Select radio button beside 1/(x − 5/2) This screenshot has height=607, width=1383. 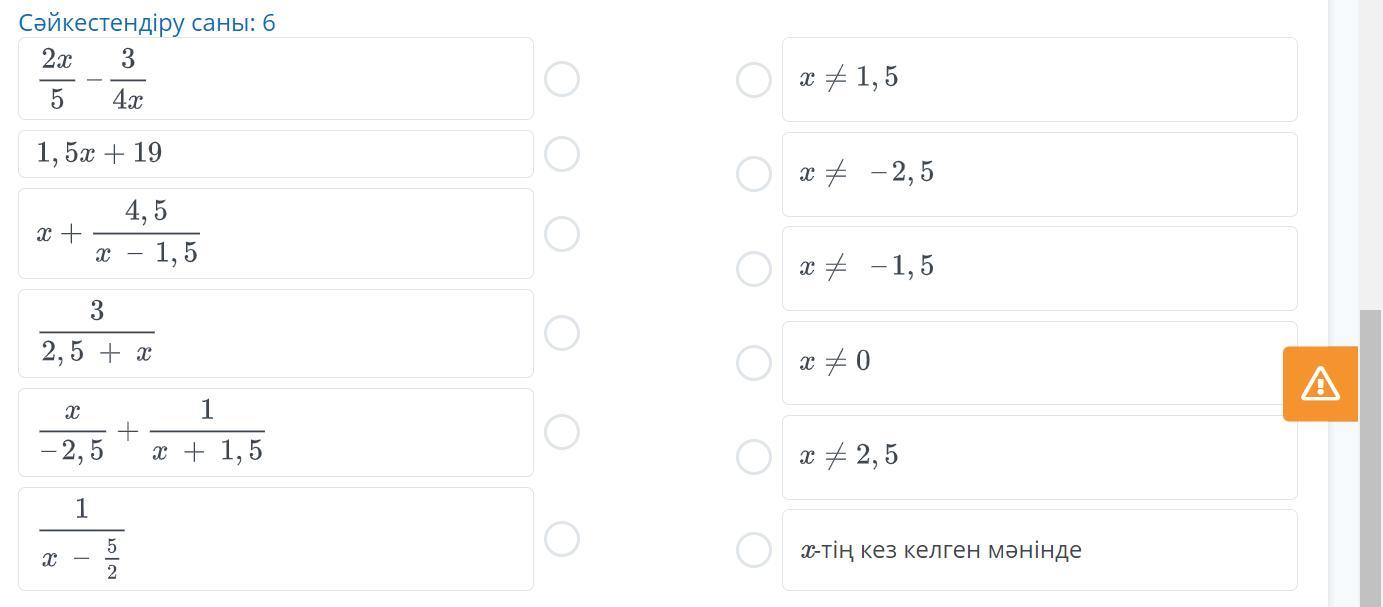click(562, 539)
